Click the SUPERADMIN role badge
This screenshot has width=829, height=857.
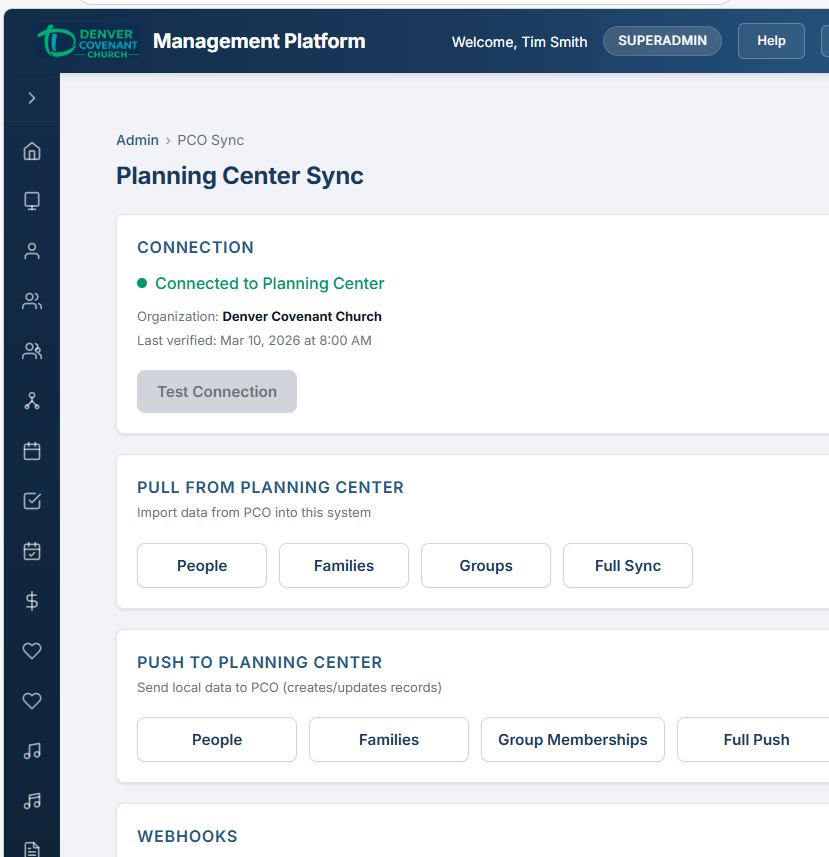[662, 41]
